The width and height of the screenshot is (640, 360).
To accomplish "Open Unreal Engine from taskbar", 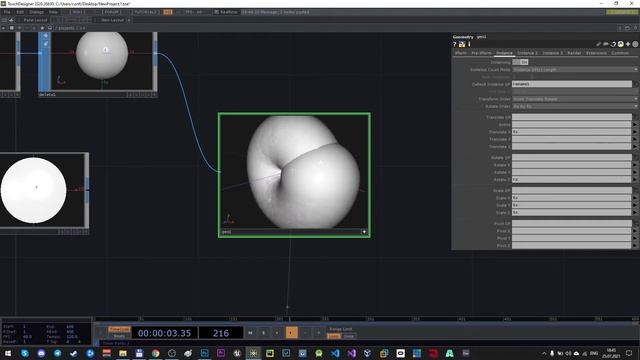I will point(237,353).
